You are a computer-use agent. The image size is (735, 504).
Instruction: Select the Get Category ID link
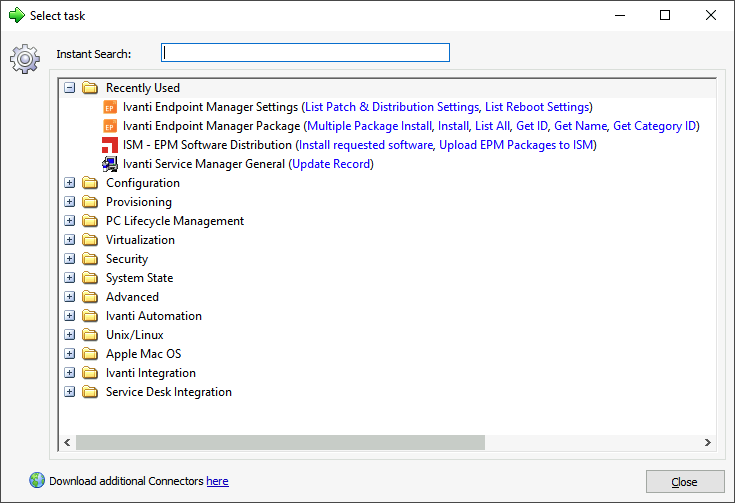[x=654, y=126]
